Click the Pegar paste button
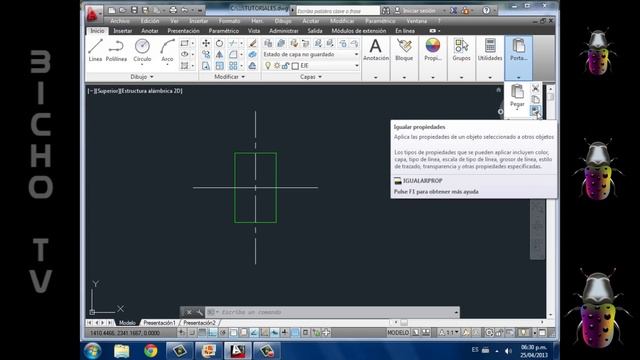The image size is (640, 360). (517, 96)
